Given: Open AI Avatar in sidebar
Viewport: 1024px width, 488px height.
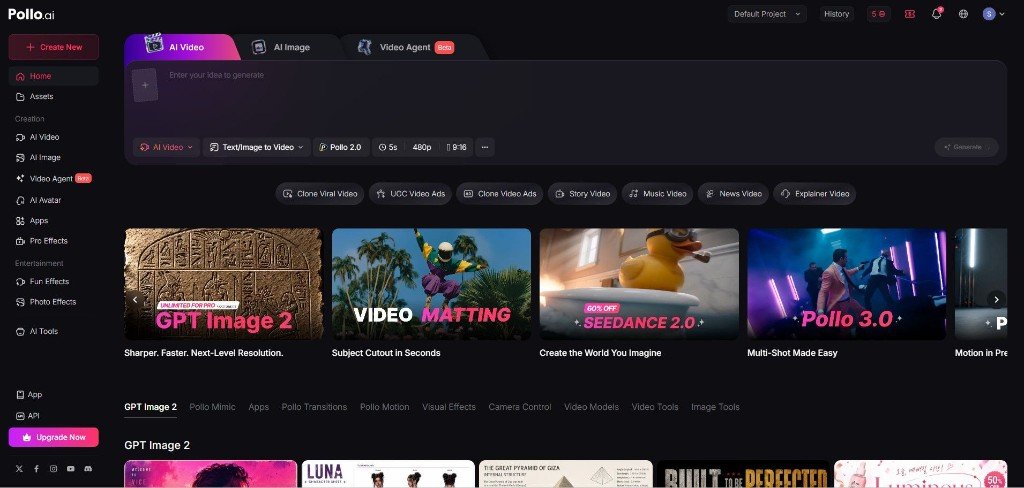Looking at the screenshot, I should point(54,200).
